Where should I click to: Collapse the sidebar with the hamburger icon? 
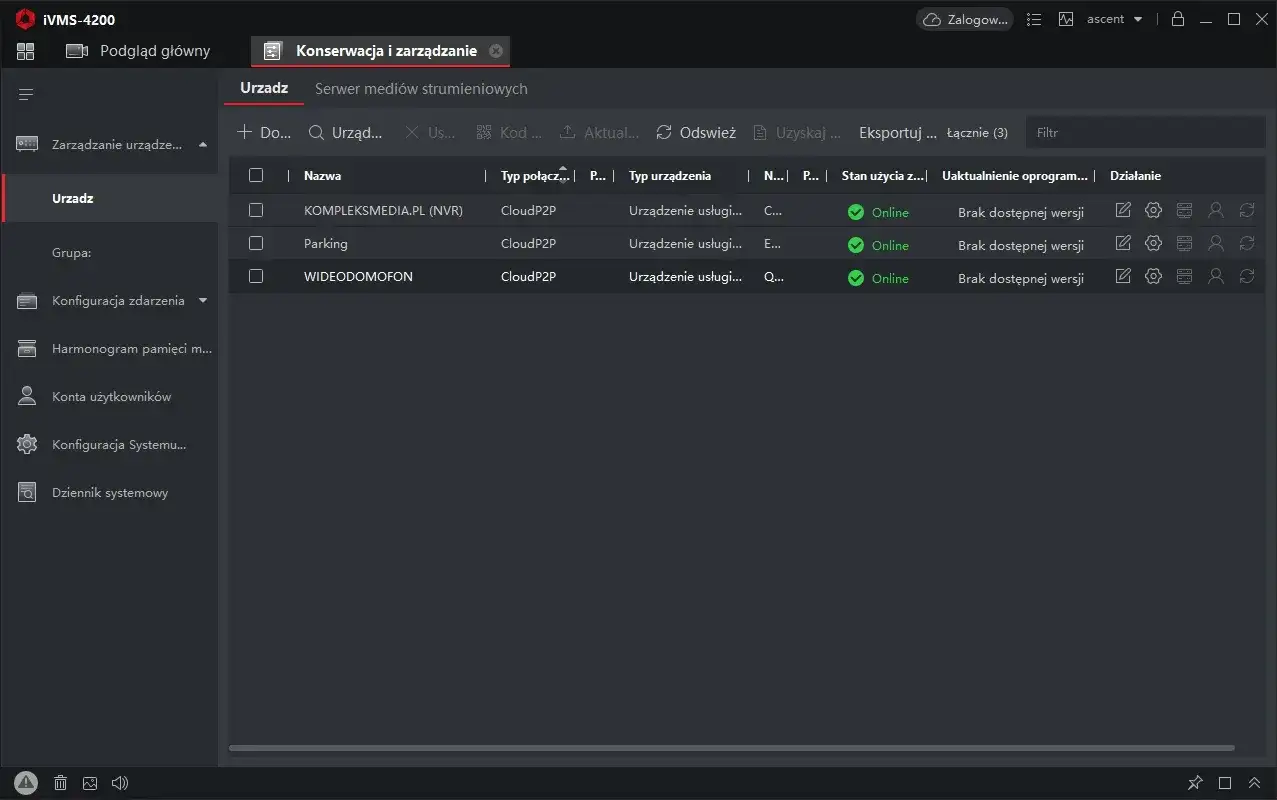[x=26, y=94]
